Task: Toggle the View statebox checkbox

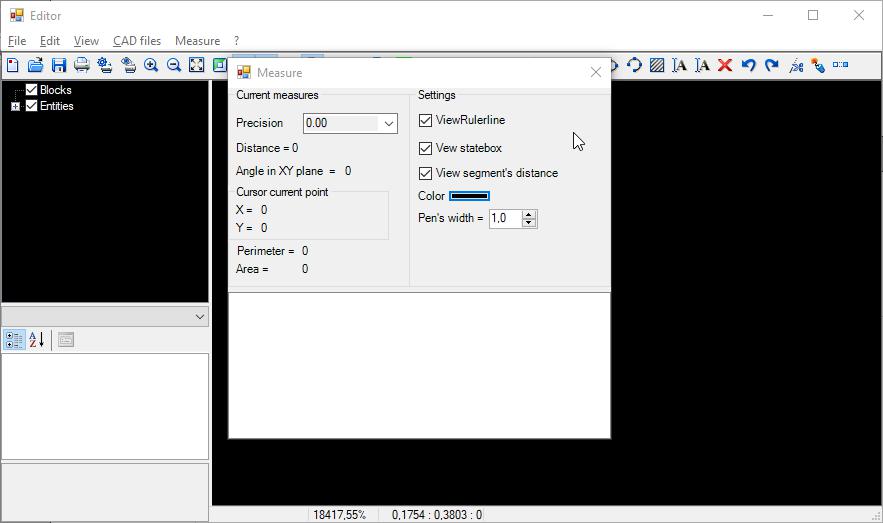Action: [x=426, y=148]
